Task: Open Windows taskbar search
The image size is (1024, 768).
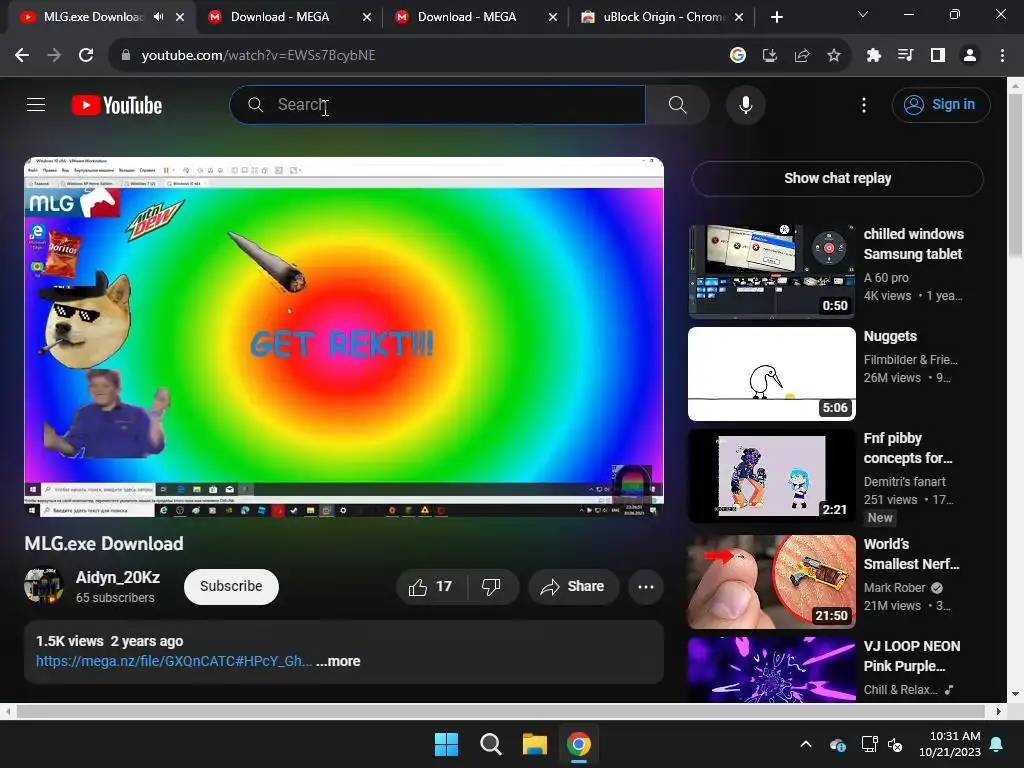Action: tap(490, 744)
